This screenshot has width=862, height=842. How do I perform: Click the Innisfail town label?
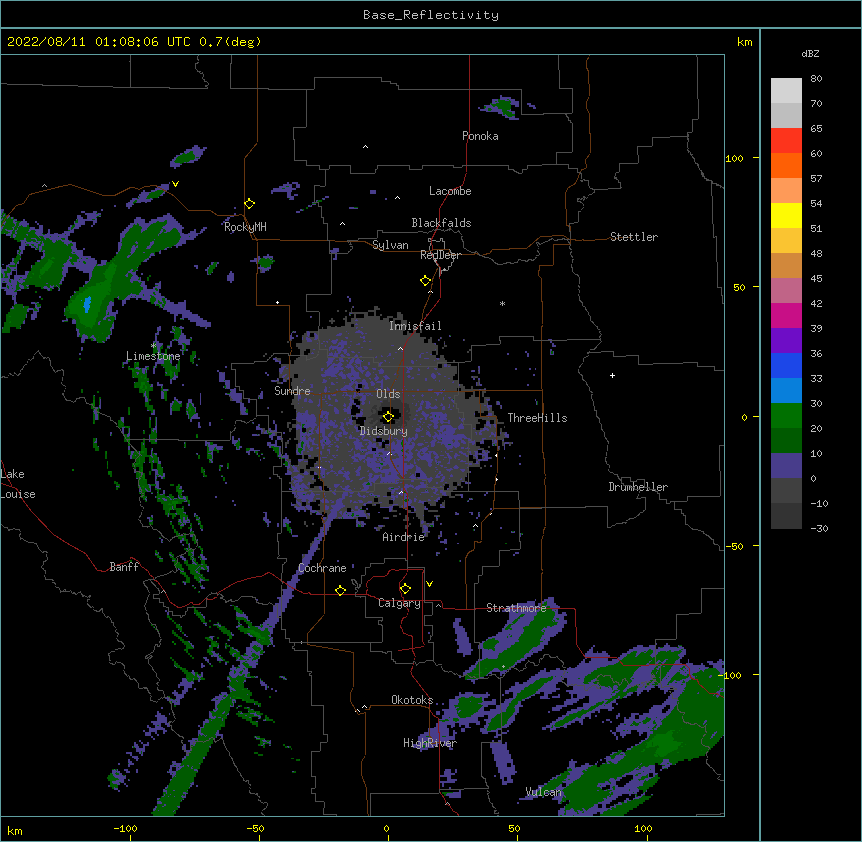415,326
